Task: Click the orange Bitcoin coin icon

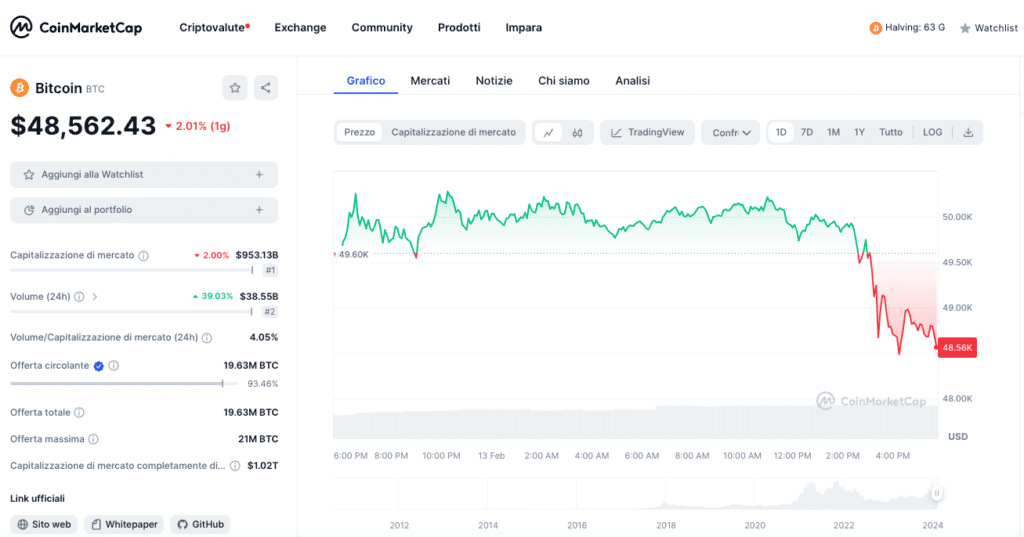Action: click(x=20, y=88)
